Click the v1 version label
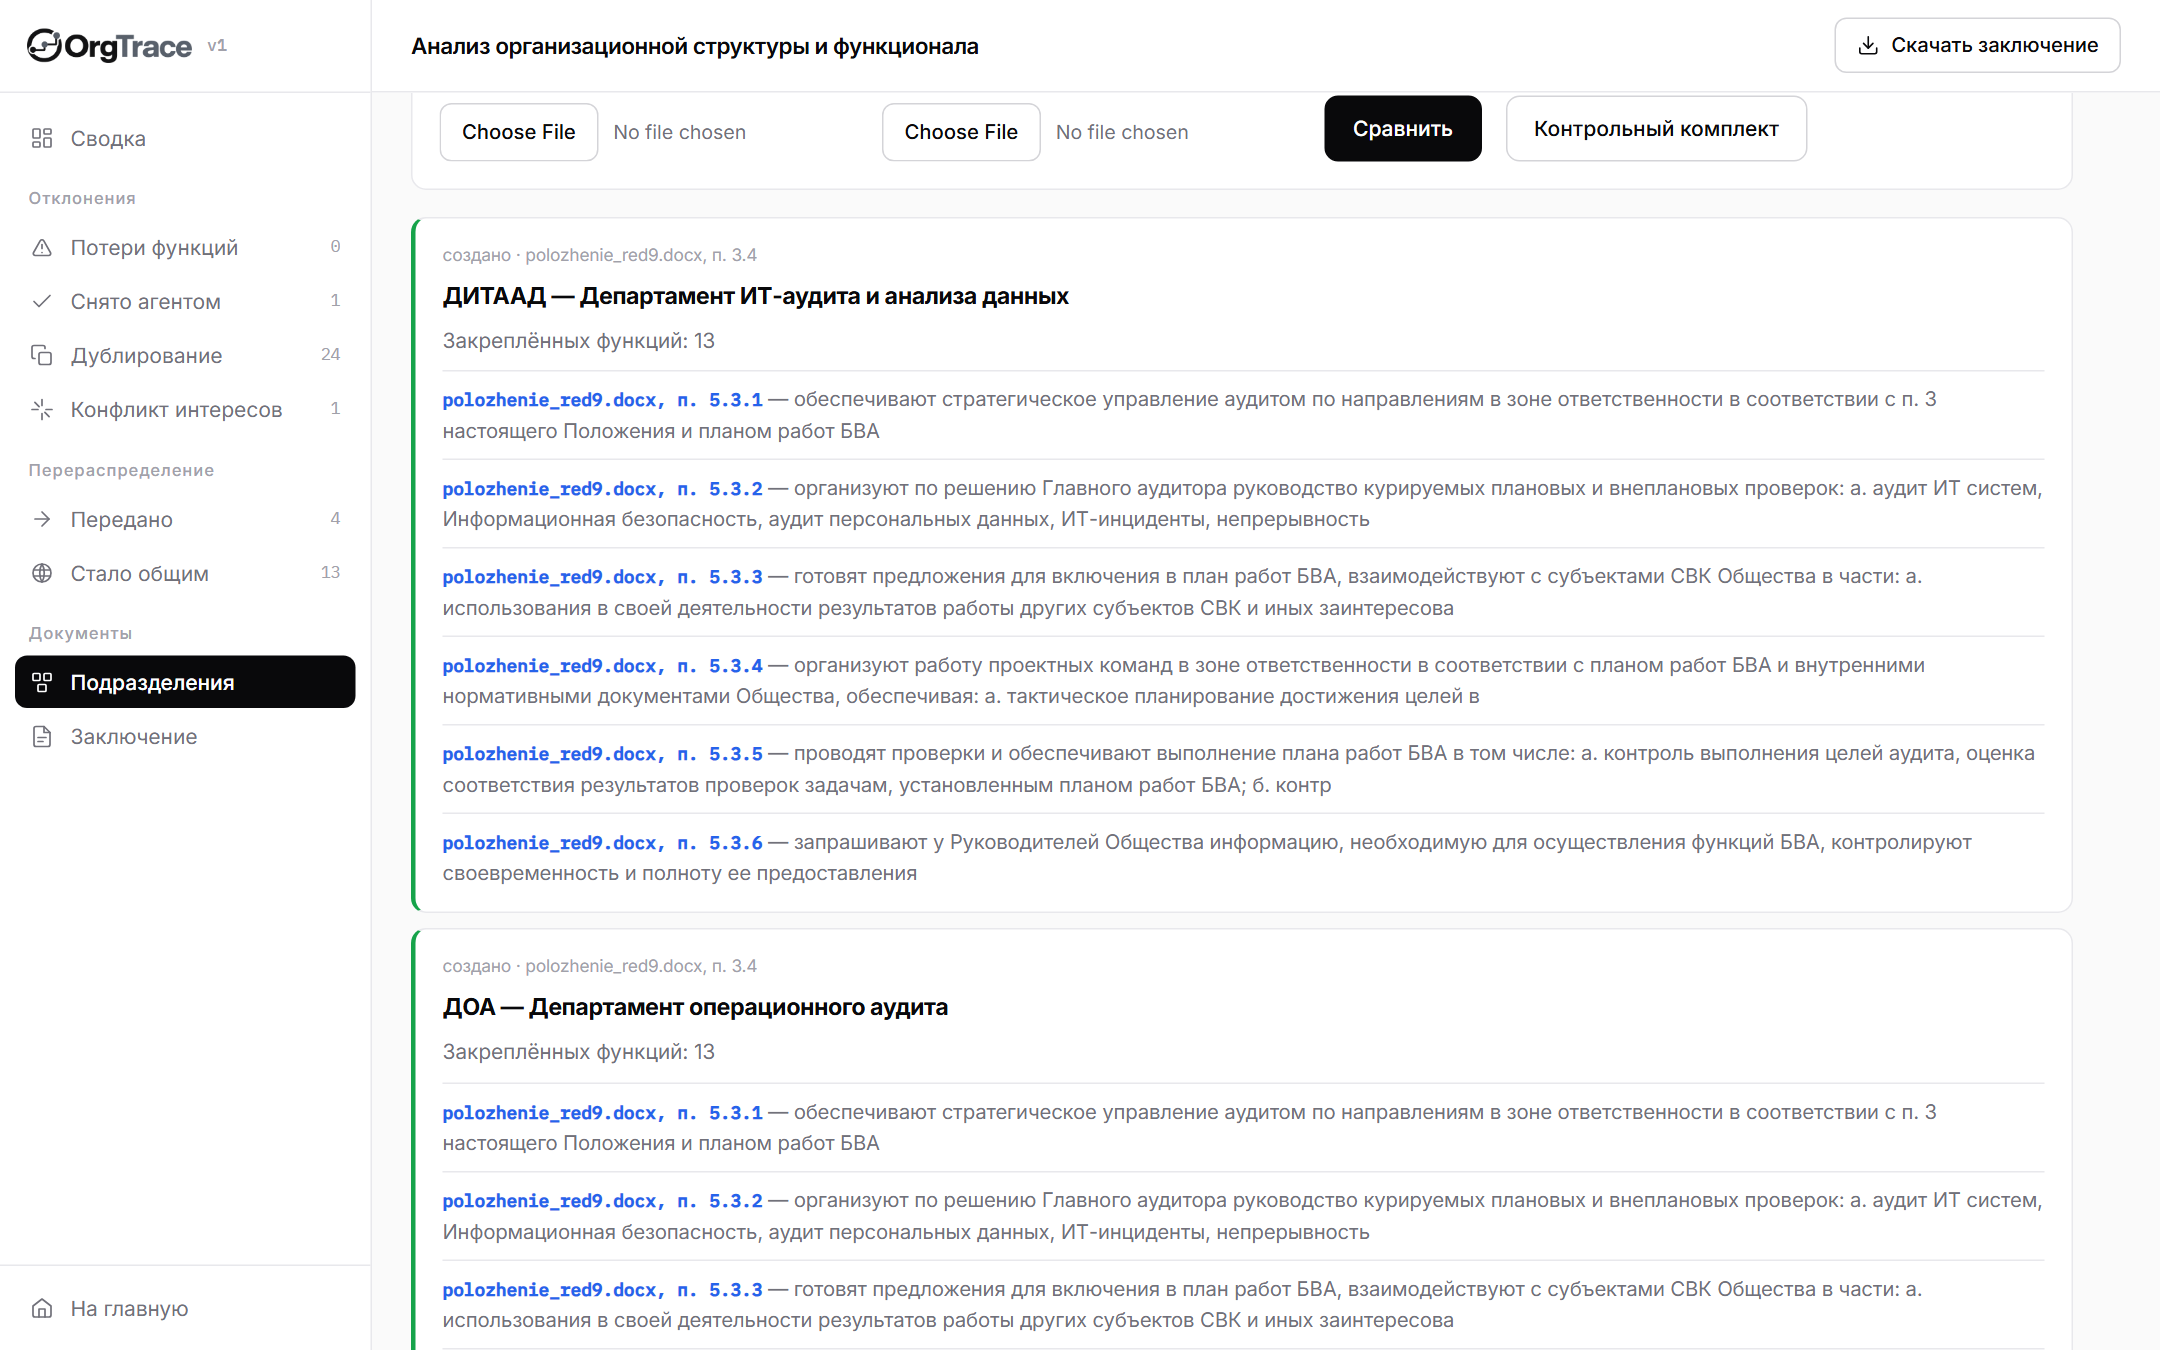The height and width of the screenshot is (1350, 2160). 217,46
